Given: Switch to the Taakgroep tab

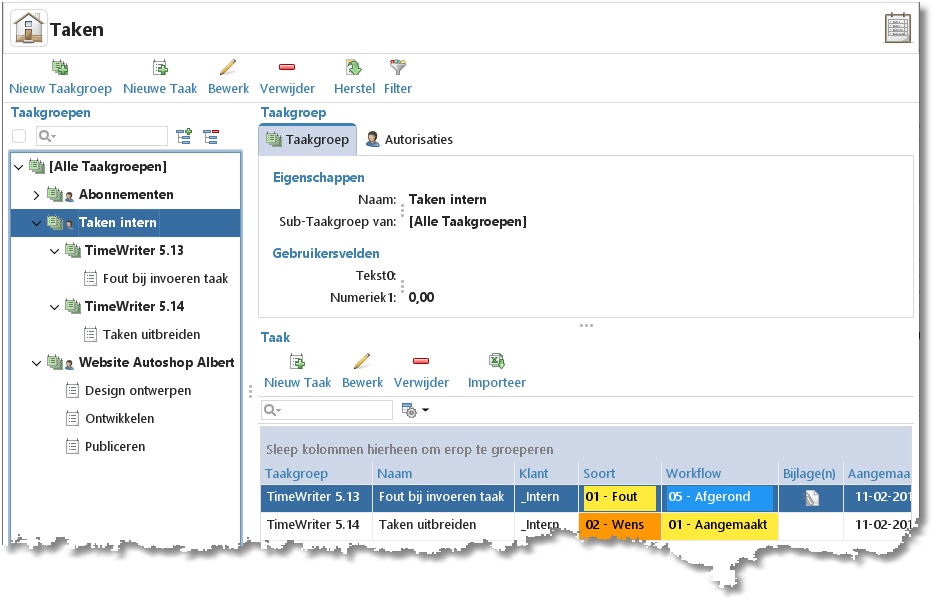Looking at the screenshot, I should click(307, 139).
